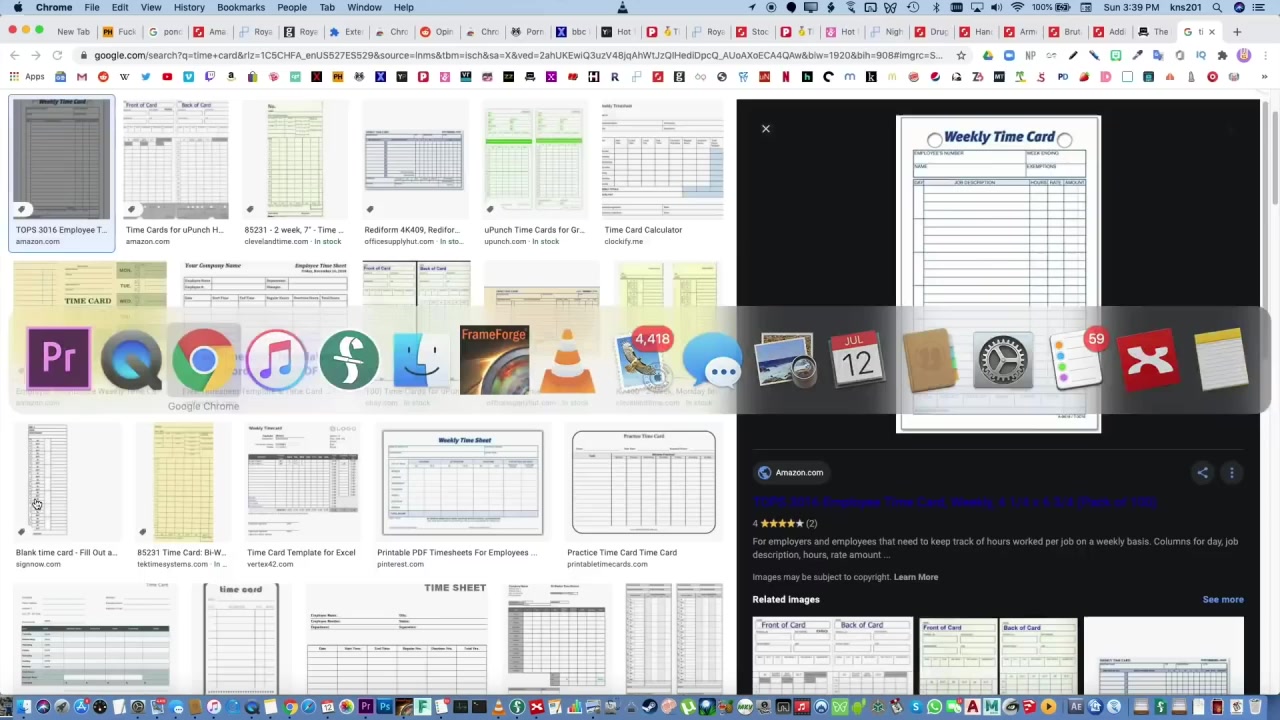Open more options for previewed image

[x=1232, y=473]
